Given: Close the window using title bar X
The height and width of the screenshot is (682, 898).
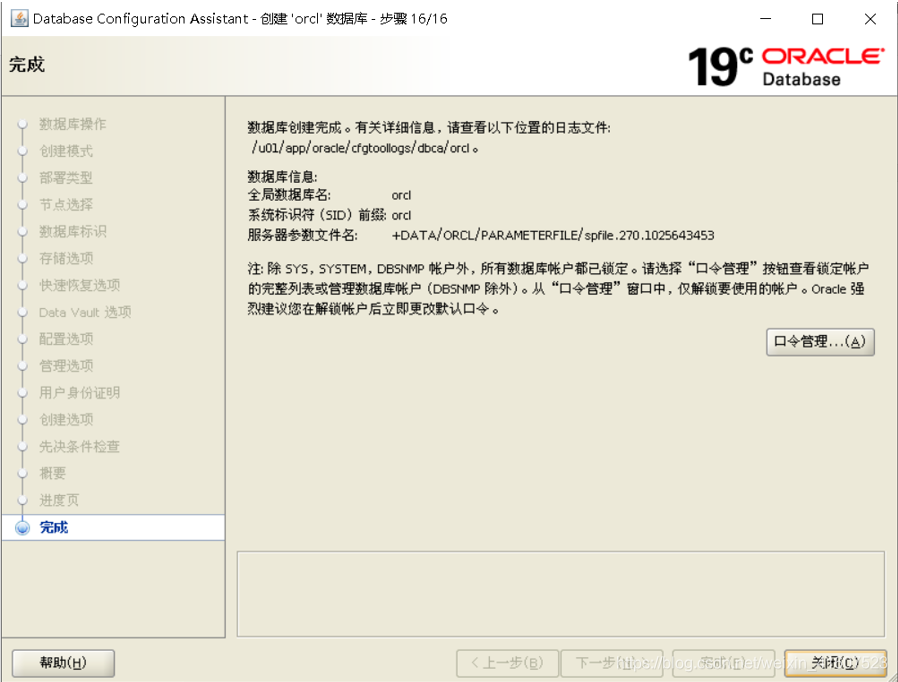Looking at the screenshot, I should (x=870, y=19).
